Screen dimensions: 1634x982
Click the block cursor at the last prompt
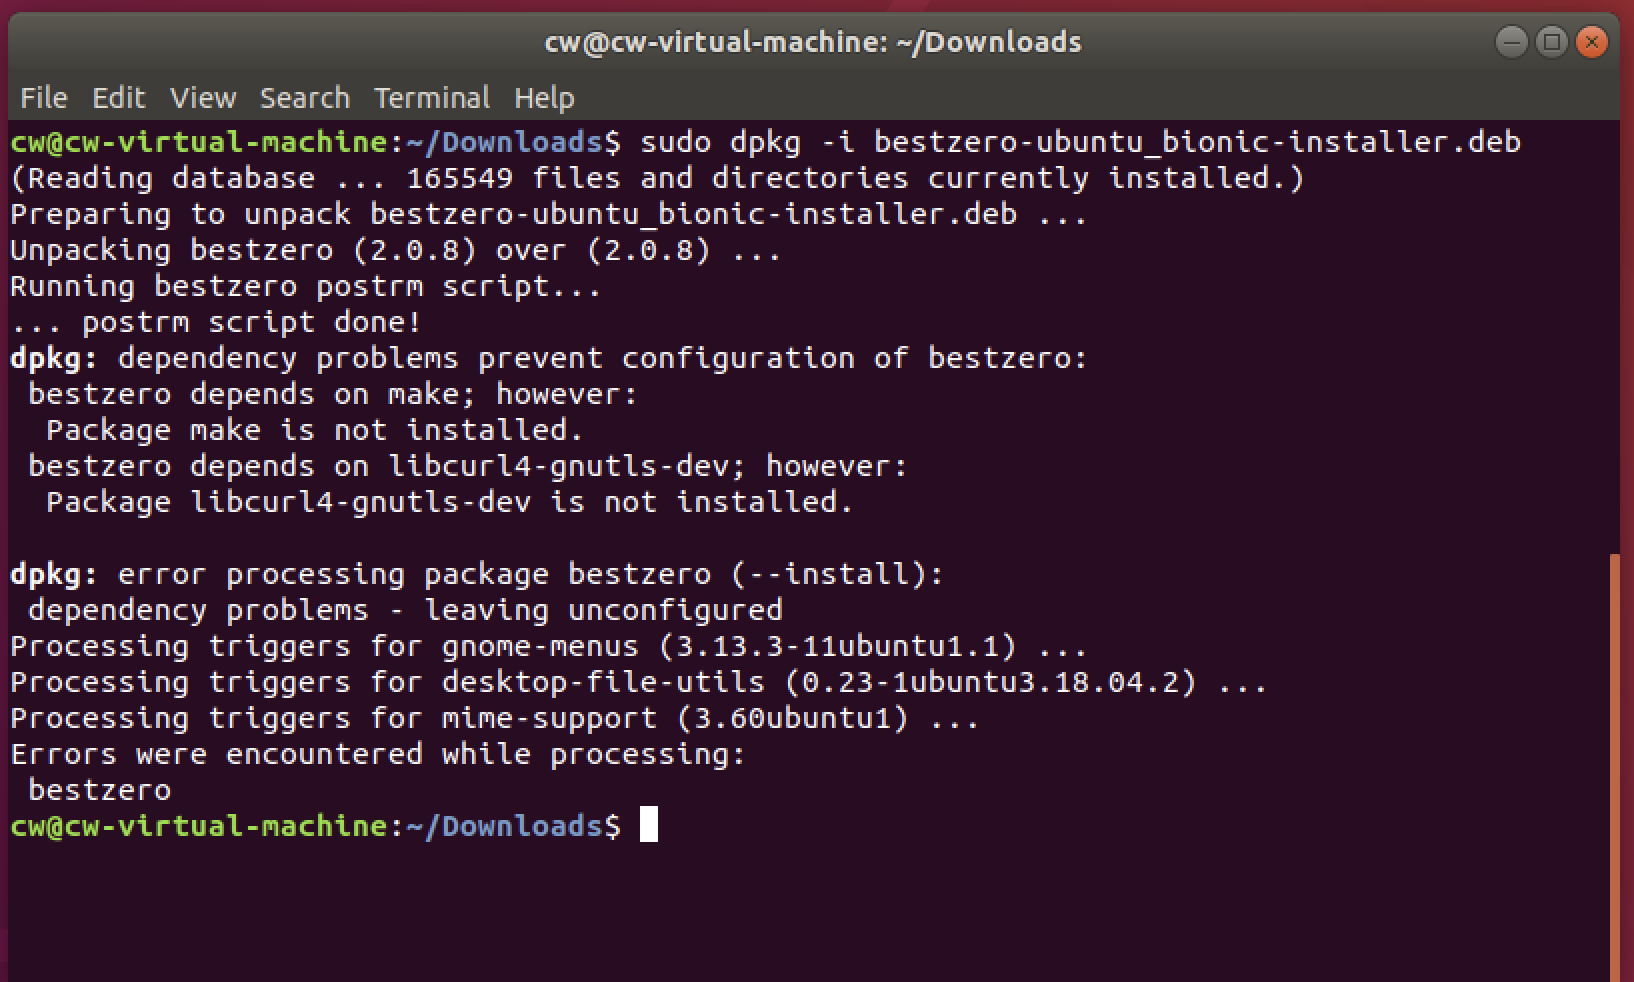pos(649,825)
